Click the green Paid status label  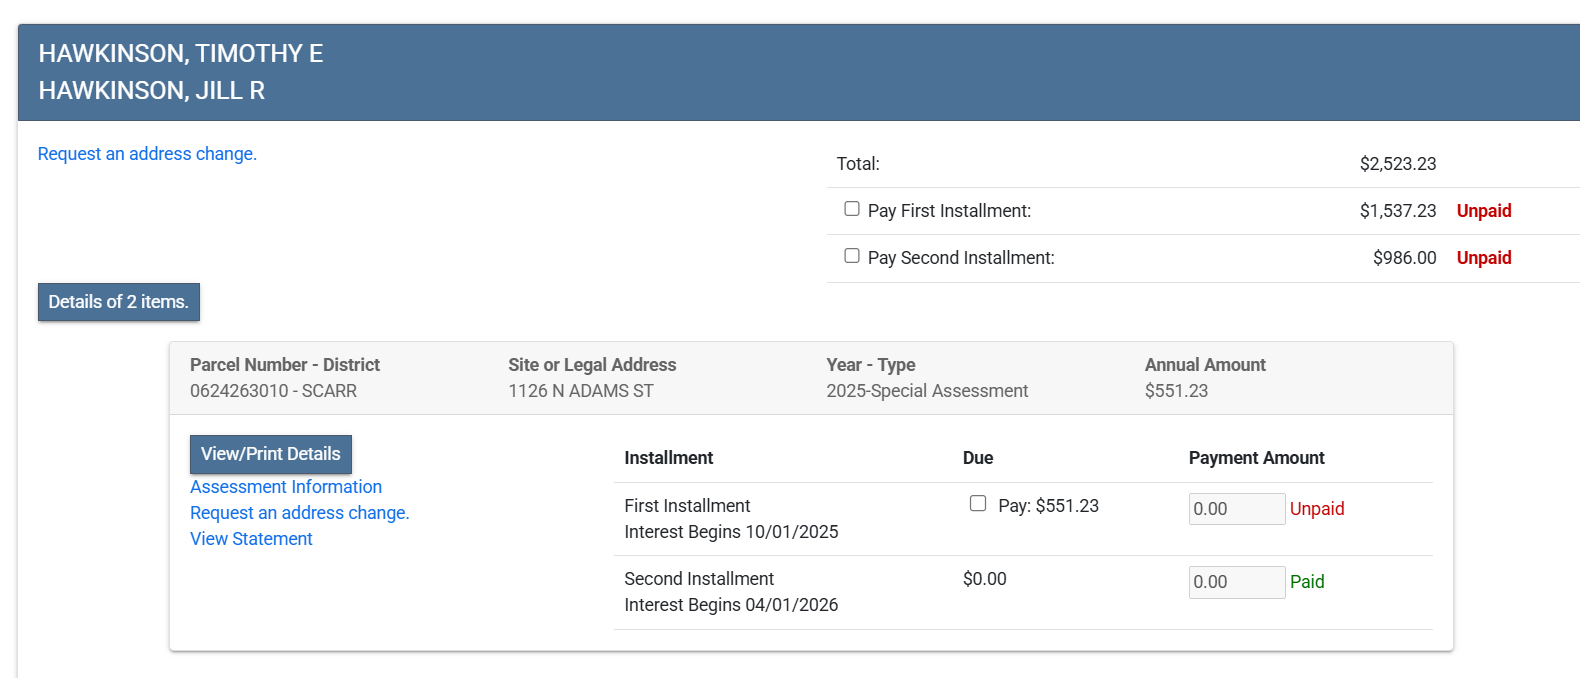pyautogui.click(x=1307, y=582)
